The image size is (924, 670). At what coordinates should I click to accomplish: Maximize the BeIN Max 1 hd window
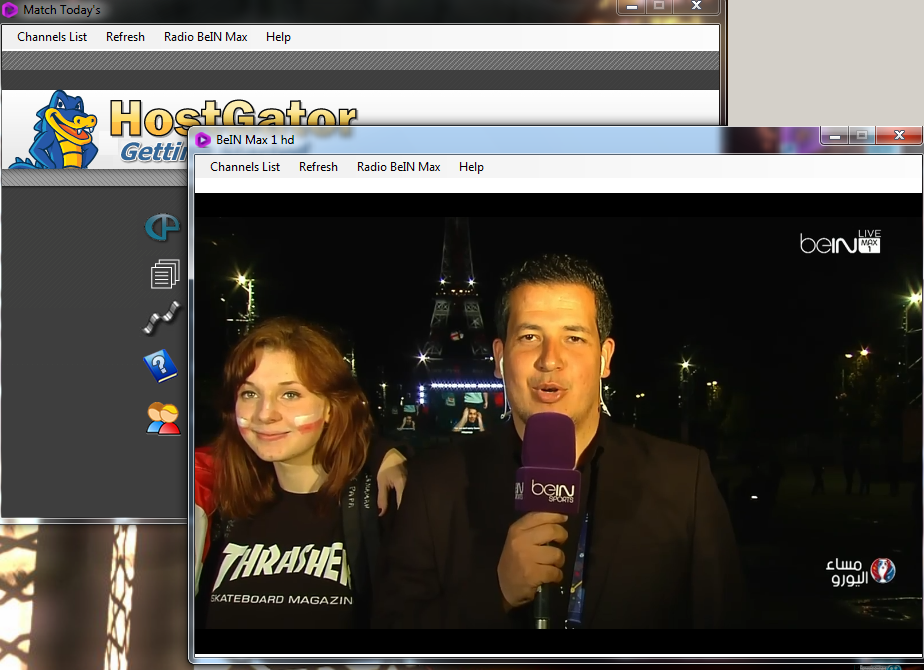pos(862,136)
